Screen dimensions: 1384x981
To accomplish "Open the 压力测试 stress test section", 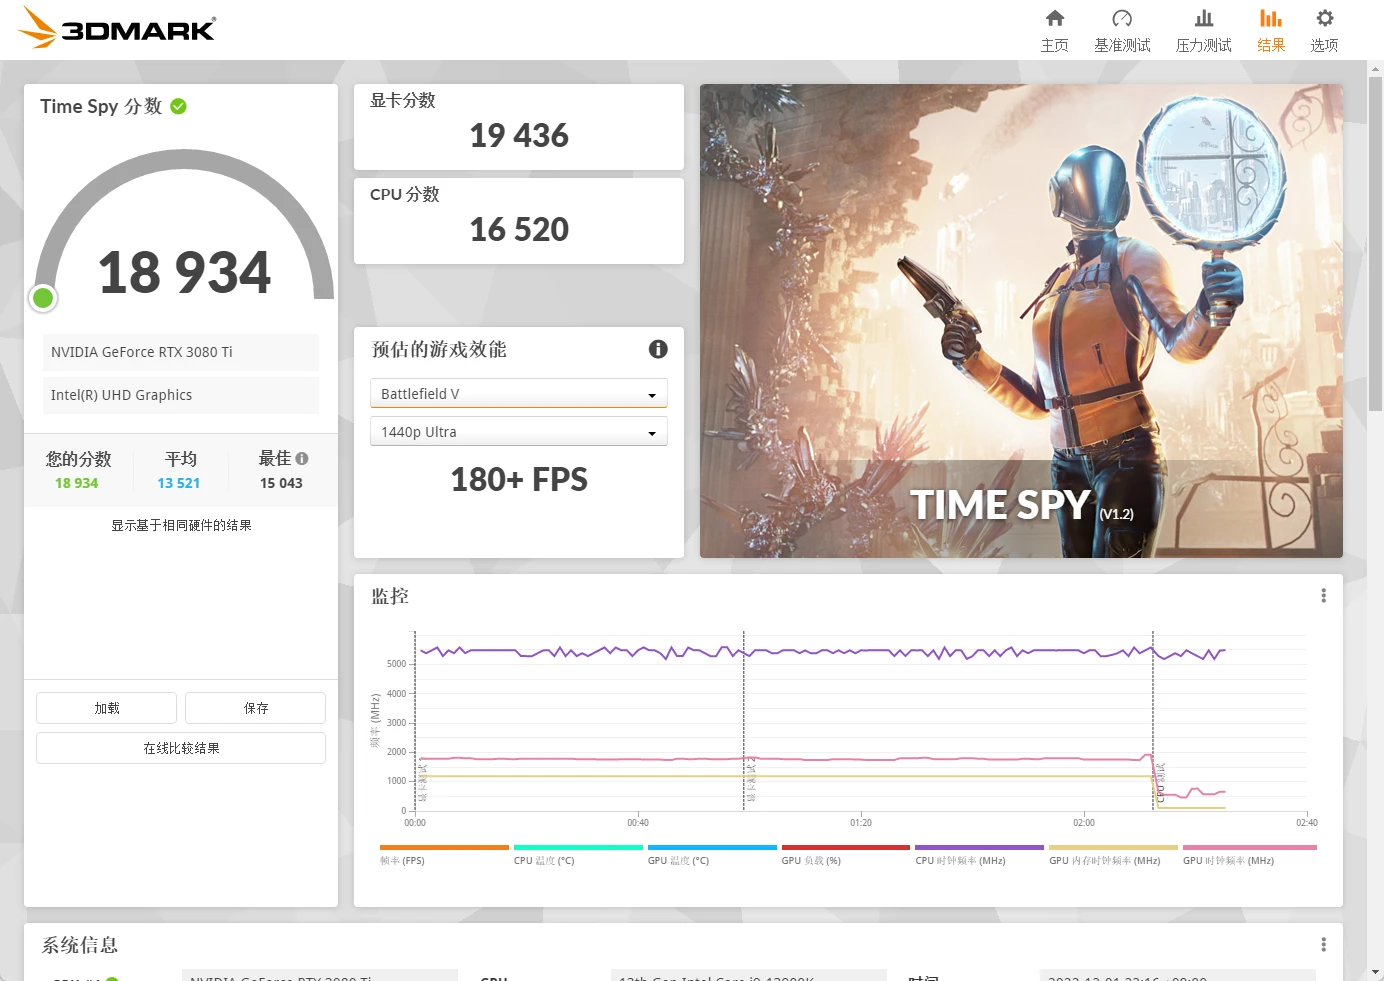I will click(x=1203, y=30).
